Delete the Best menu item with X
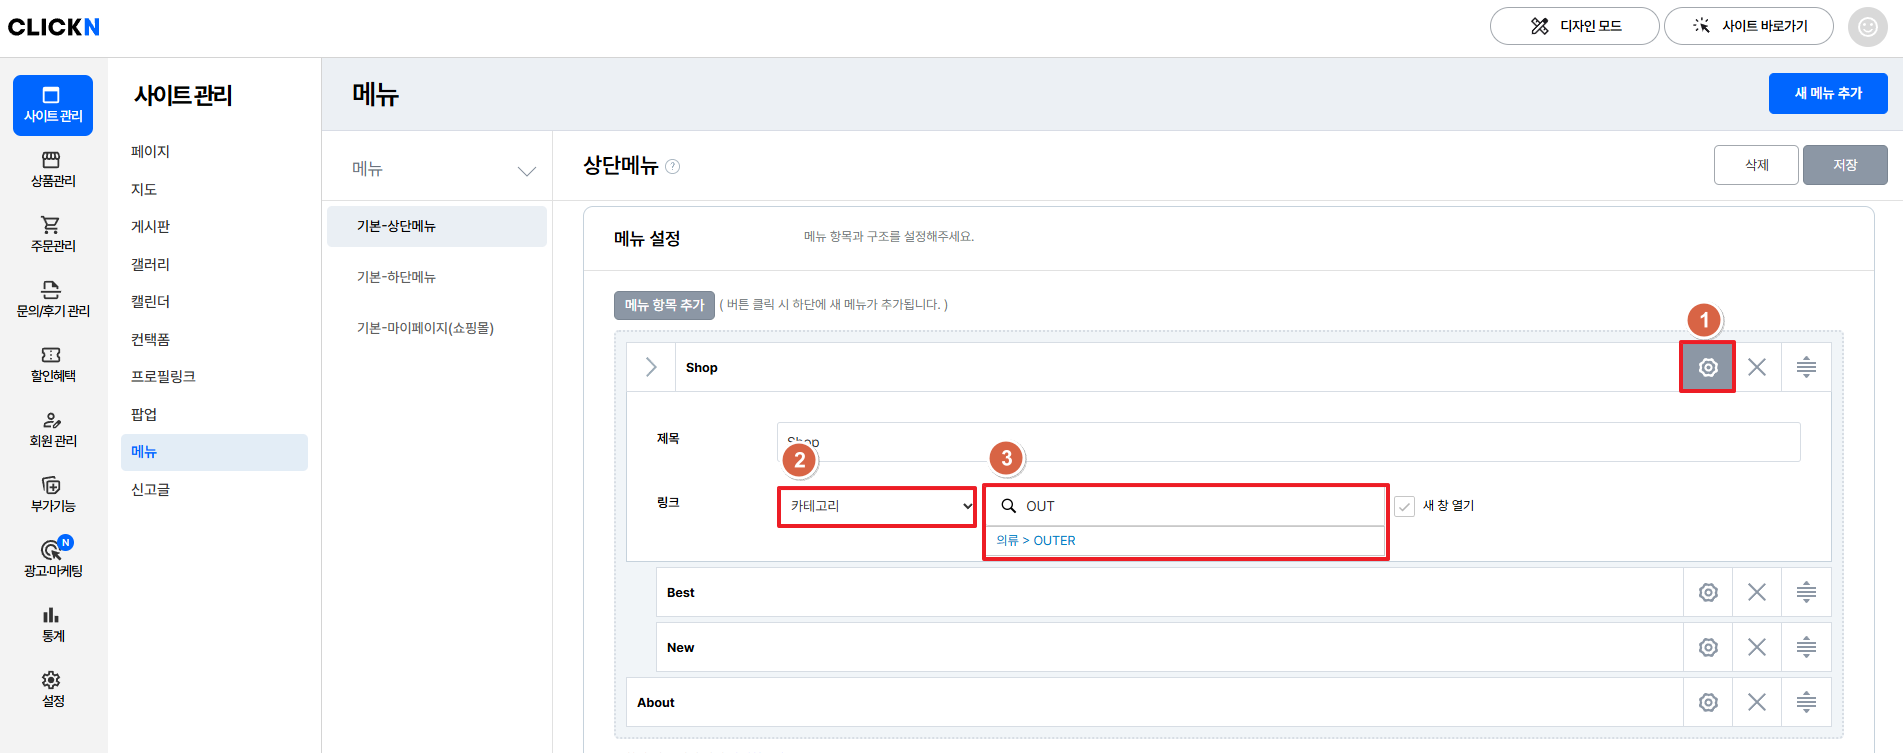 tap(1756, 592)
